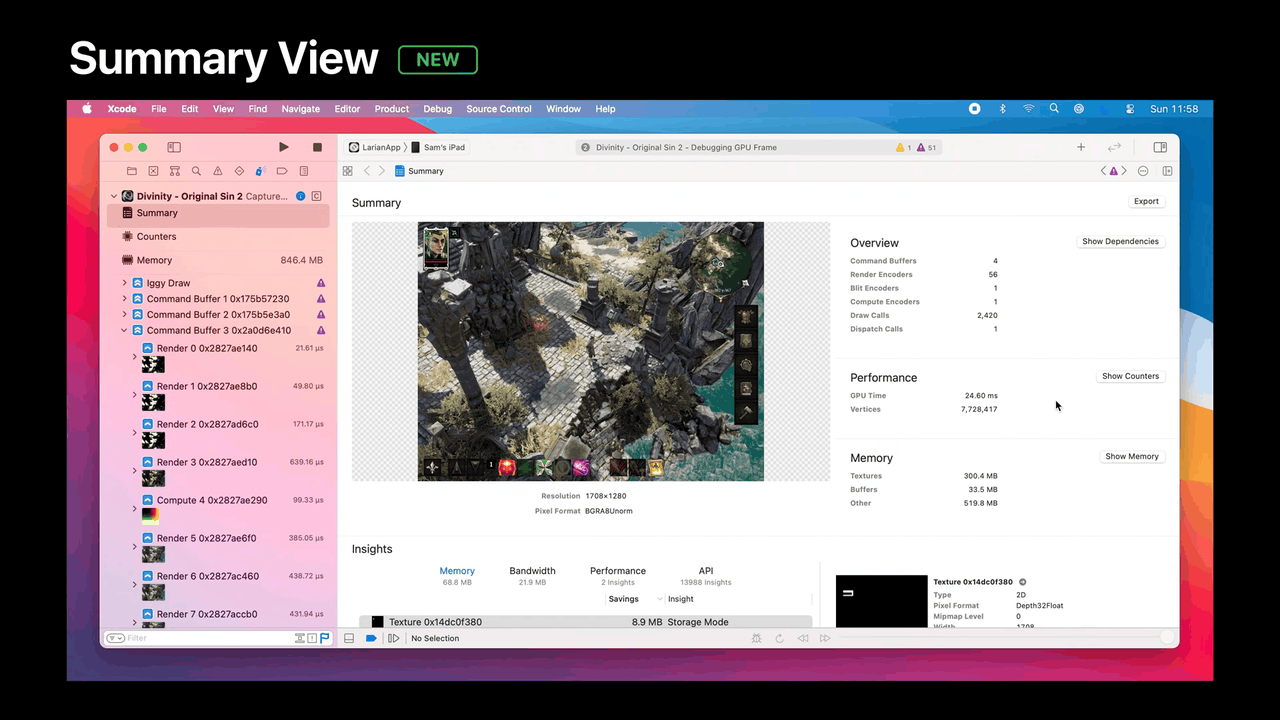
Task: Open the Test navigator diamond icon
Action: pyautogui.click(x=239, y=171)
